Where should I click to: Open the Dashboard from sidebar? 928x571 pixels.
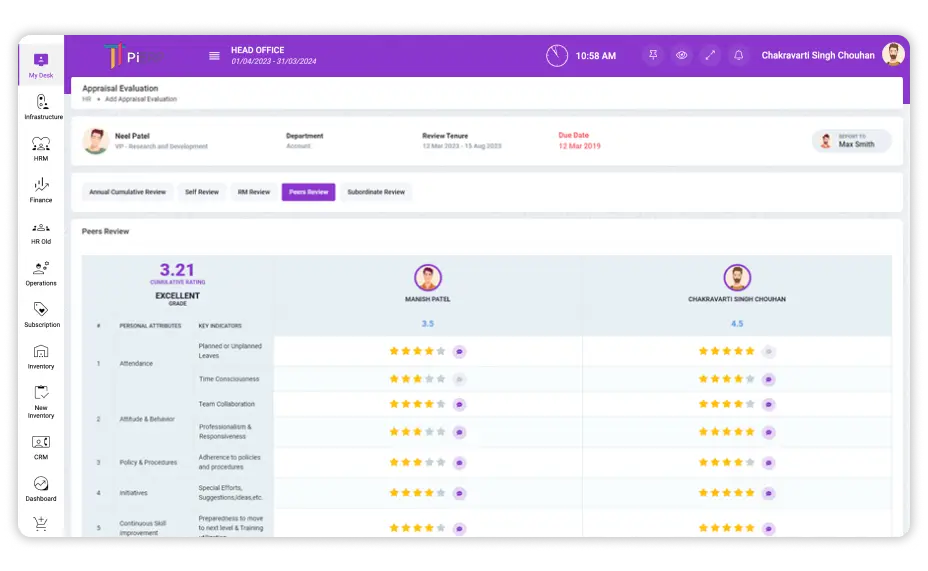(41, 488)
